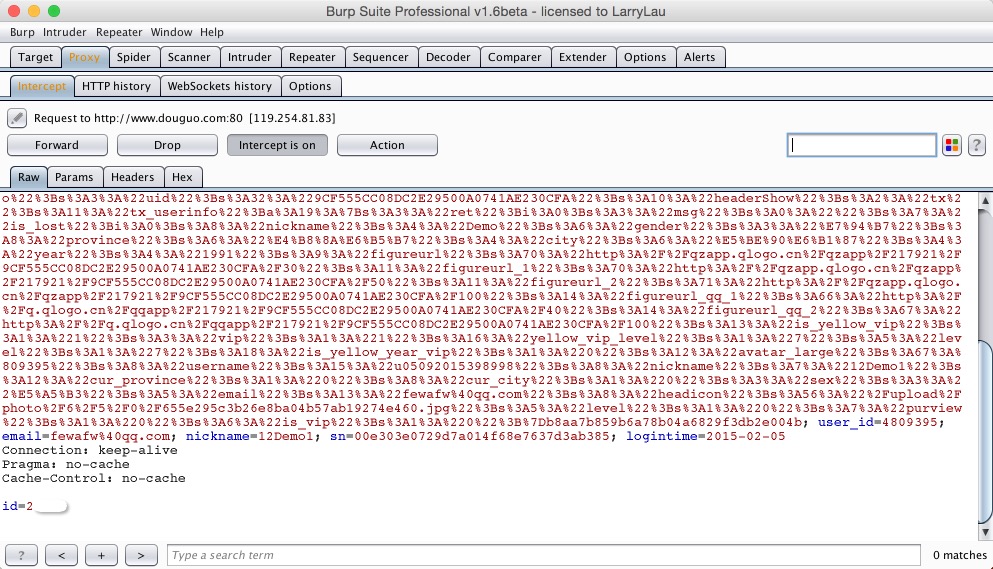Open the Intruder tool tab
The height and width of the screenshot is (569, 993).
pyautogui.click(x=250, y=57)
